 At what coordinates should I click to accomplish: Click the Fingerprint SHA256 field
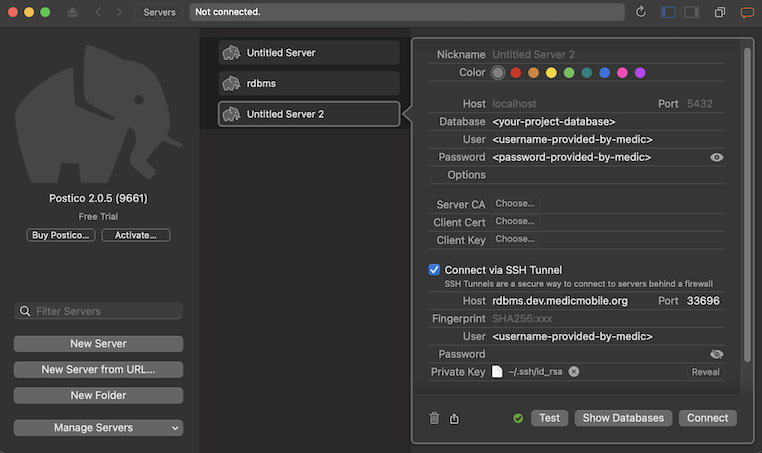[x=607, y=319]
